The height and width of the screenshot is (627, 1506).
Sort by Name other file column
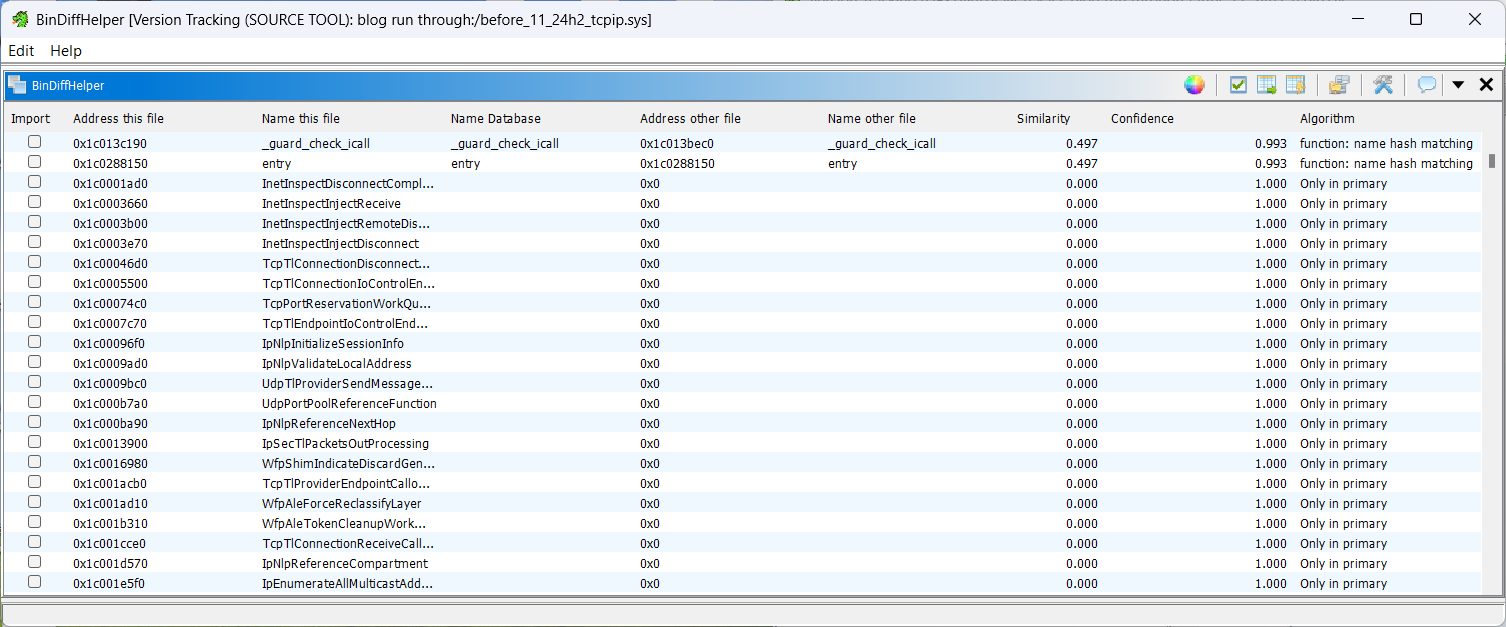tap(872, 118)
